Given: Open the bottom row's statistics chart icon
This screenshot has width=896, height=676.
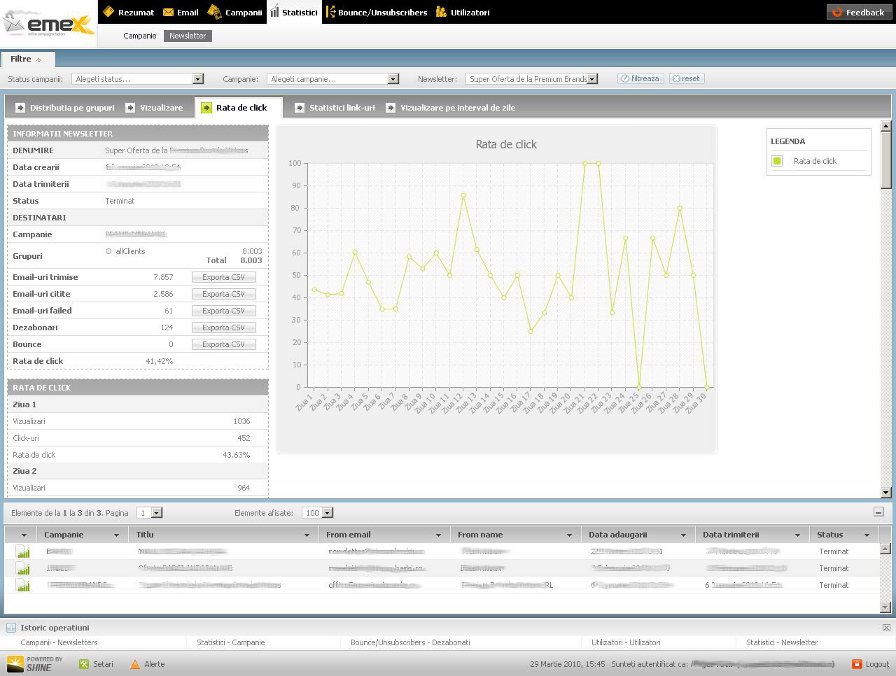Looking at the screenshot, I should click(x=23, y=585).
